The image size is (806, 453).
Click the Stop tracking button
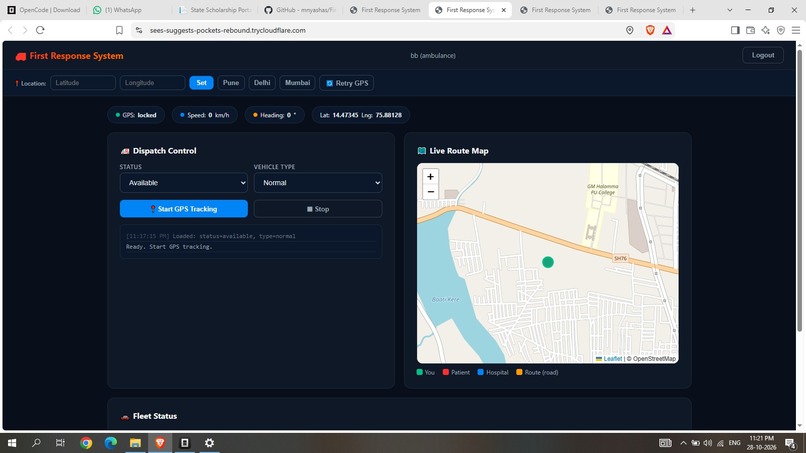(x=318, y=209)
